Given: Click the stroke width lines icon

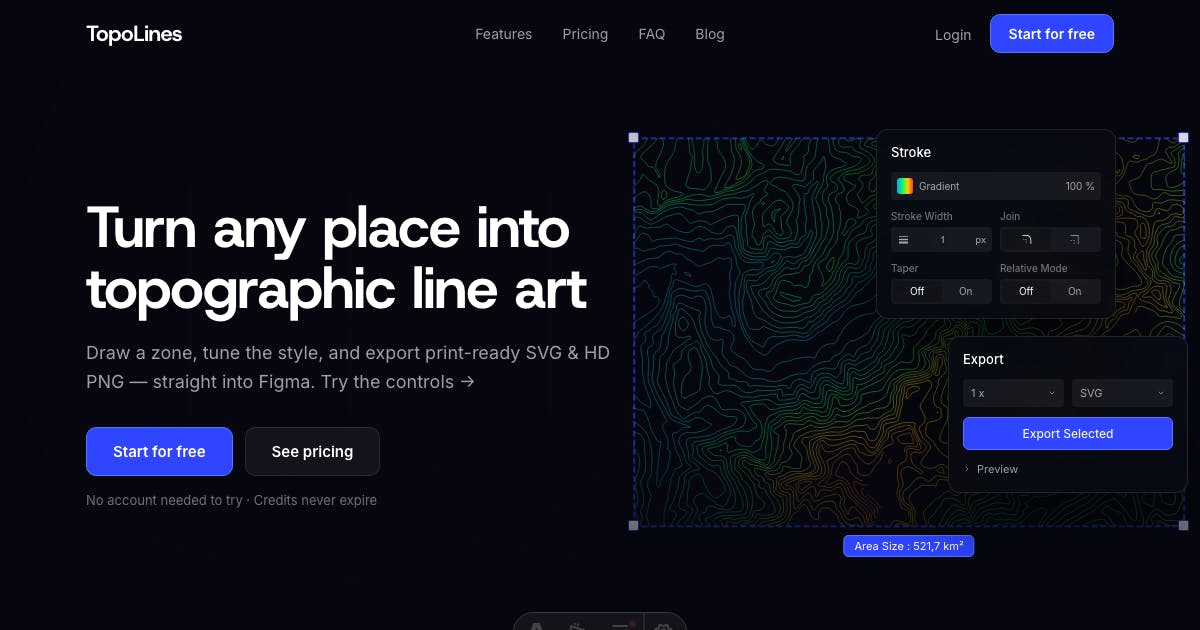Looking at the screenshot, I should click(904, 240).
